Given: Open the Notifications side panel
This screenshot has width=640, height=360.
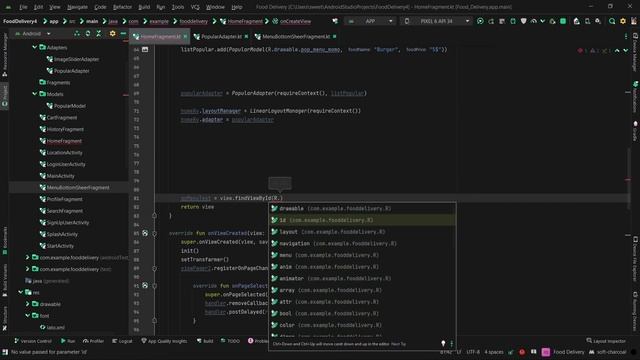Looking at the screenshot, I should pos(635,96).
